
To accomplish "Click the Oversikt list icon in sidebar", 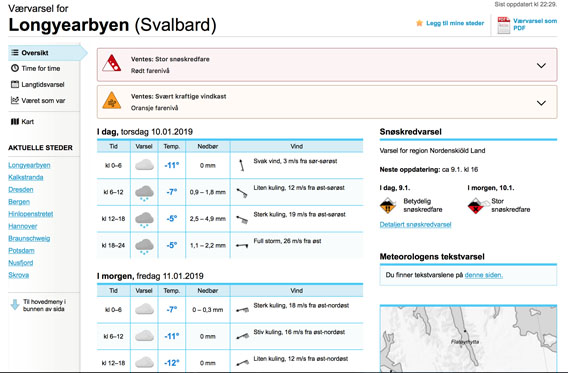I will [15, 53].
